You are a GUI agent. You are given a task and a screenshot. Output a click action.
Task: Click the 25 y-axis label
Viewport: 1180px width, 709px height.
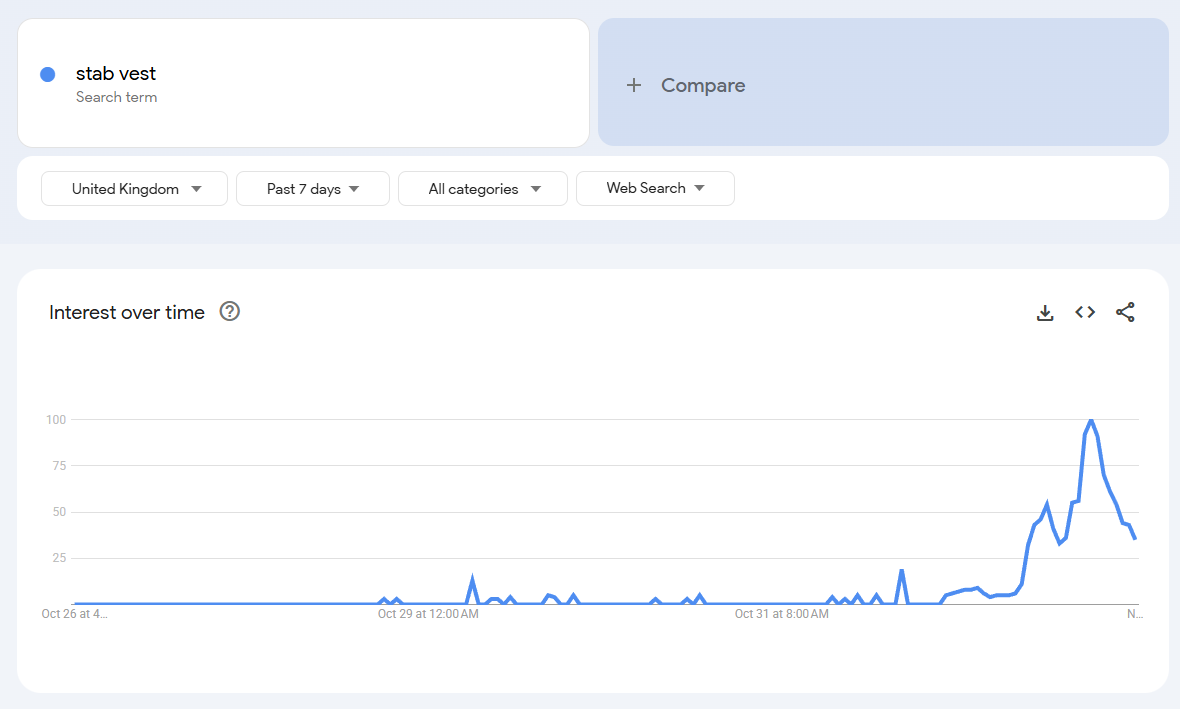point(59,558)
